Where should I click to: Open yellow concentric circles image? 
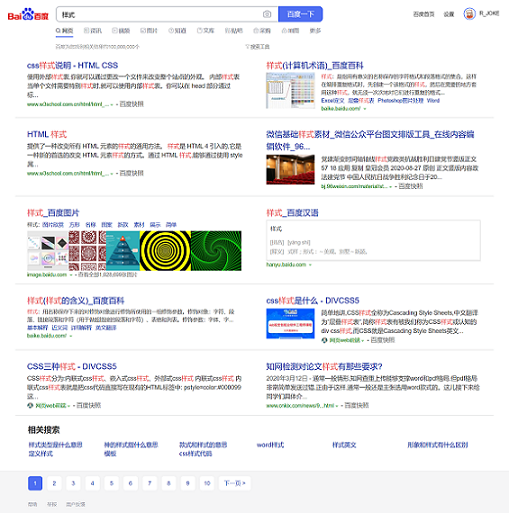pos(165,251)
